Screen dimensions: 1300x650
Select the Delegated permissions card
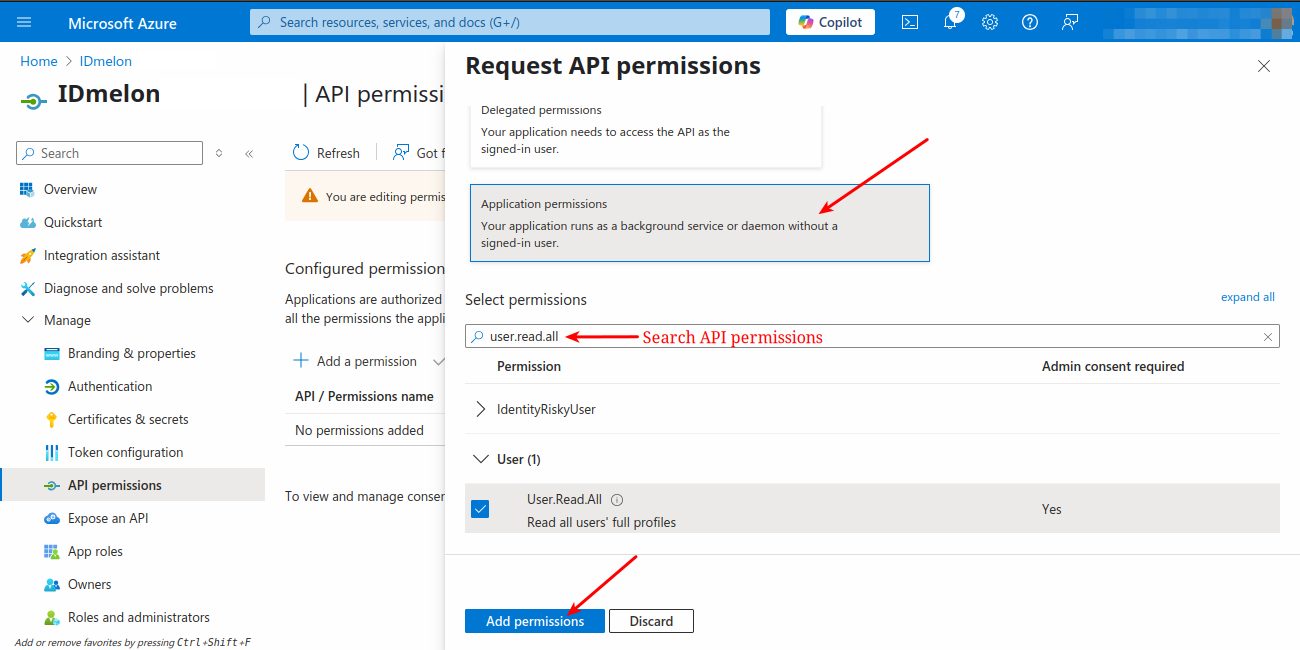tap(646, 135)
